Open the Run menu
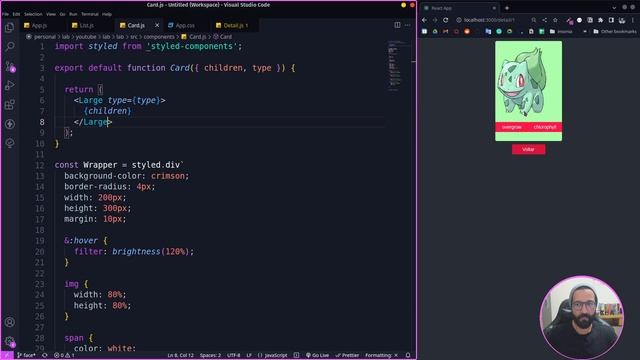 coord(73,14)
